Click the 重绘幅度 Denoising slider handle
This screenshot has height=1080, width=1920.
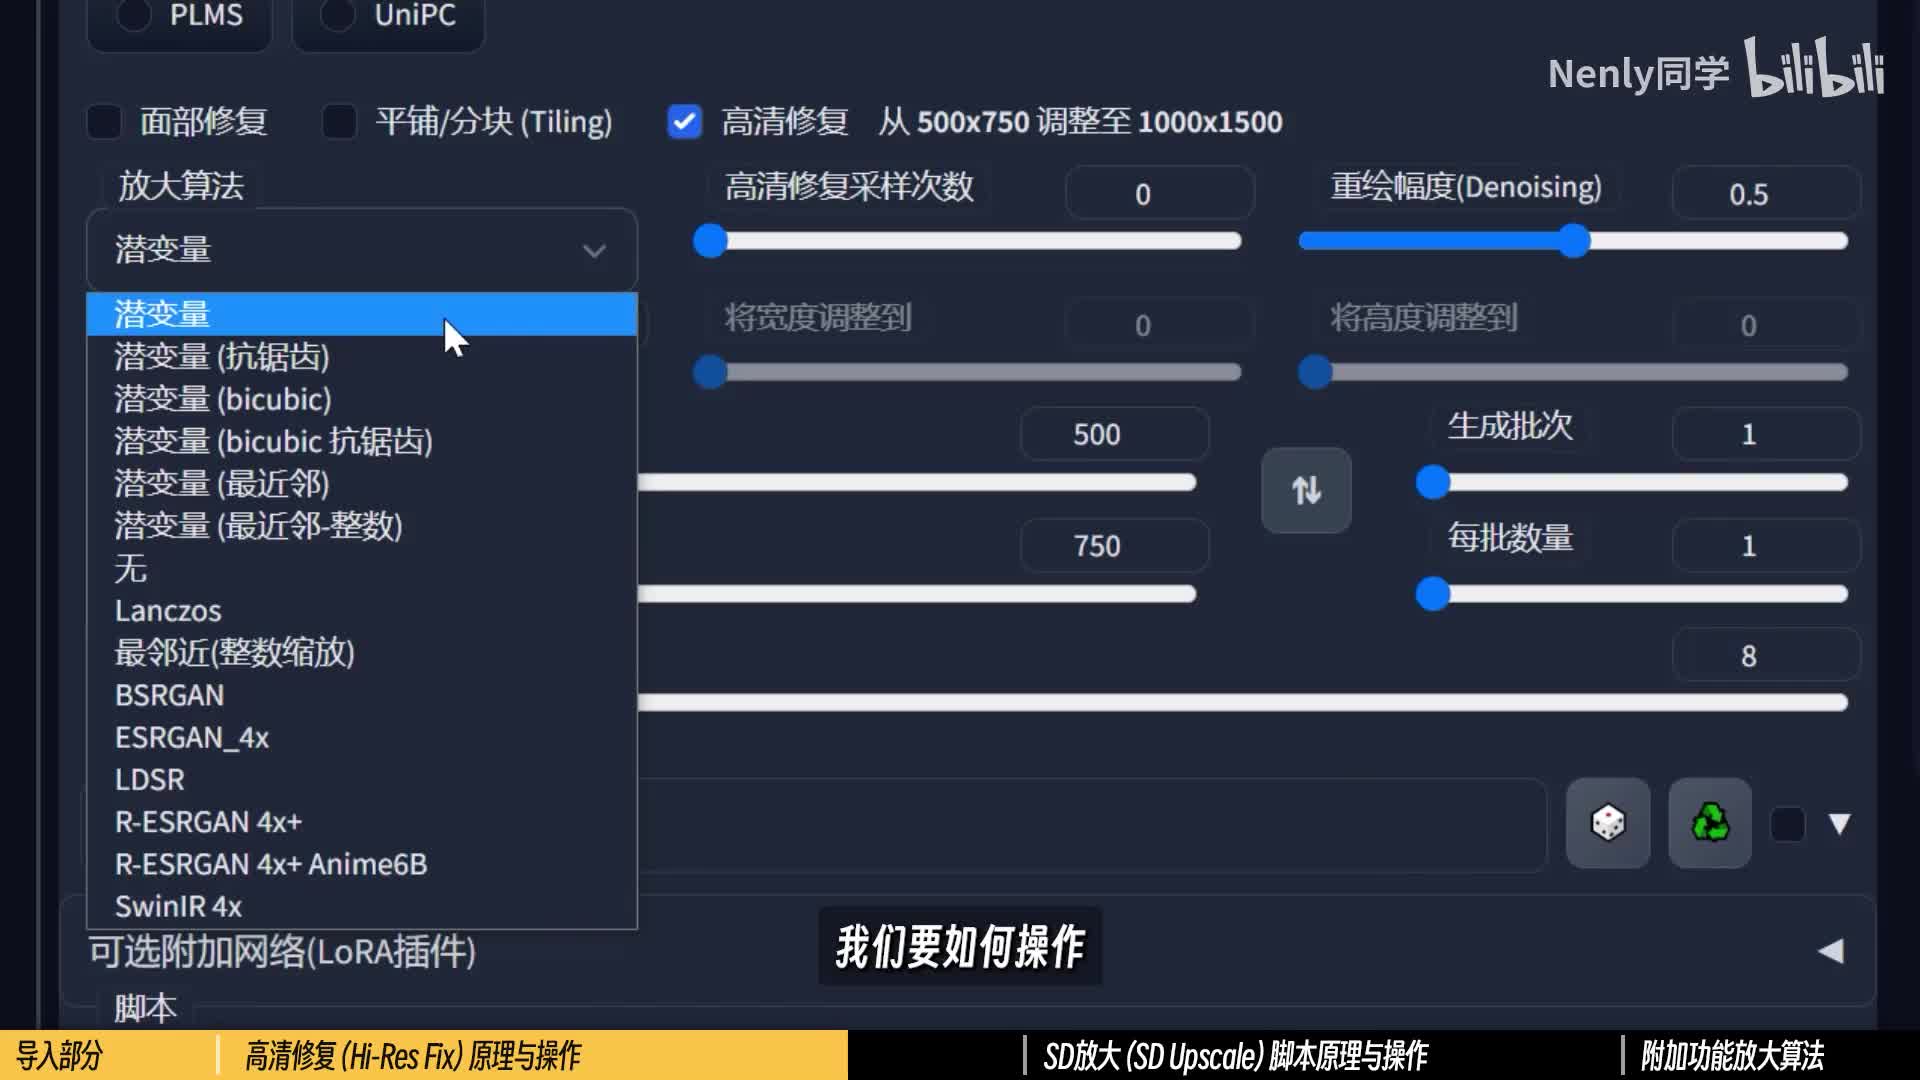tap(1574, 241)
